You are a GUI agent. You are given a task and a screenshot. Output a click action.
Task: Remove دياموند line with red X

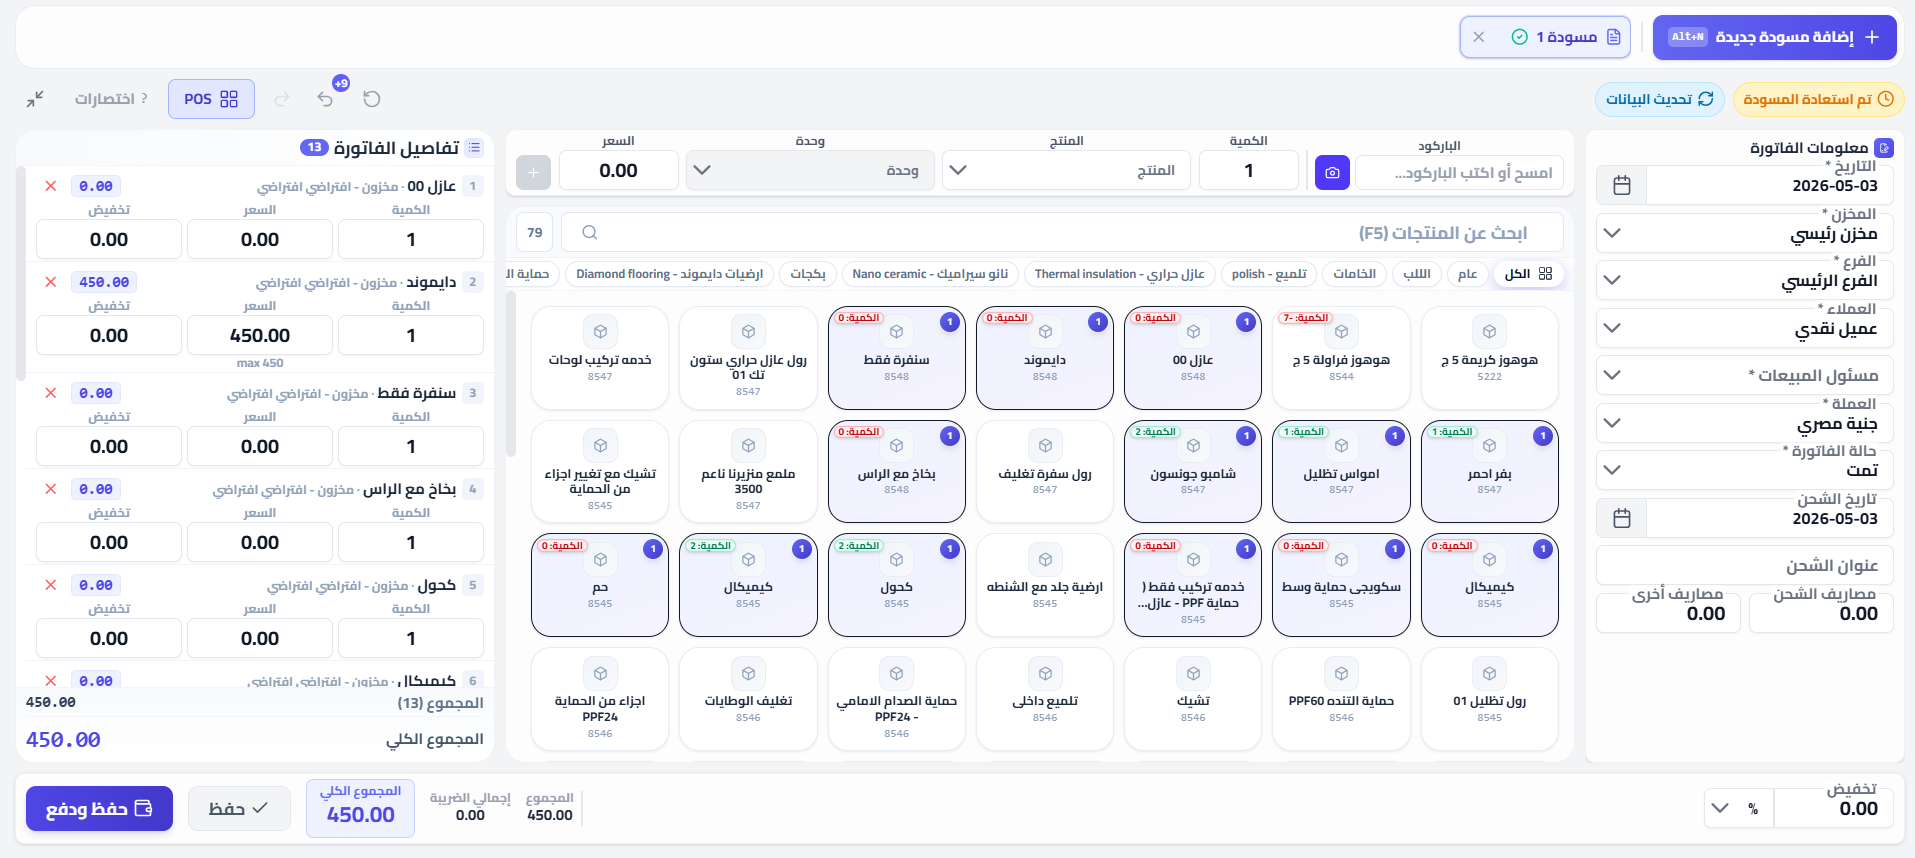[51, 282]
